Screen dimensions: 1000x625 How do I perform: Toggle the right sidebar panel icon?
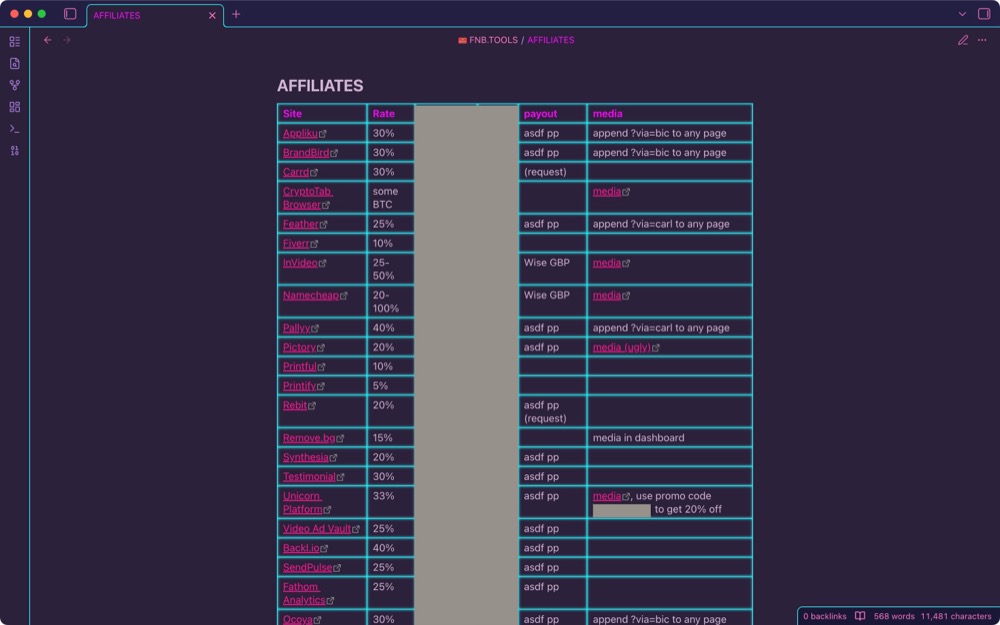click(x=984, y=14)
